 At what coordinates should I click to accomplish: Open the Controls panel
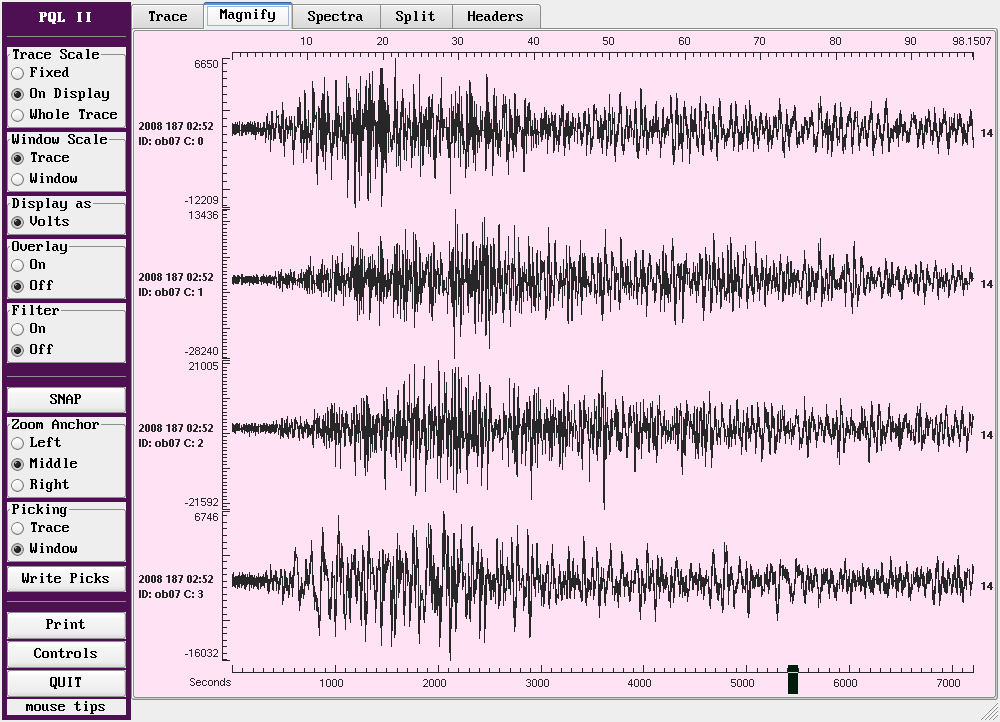(66, 654)
